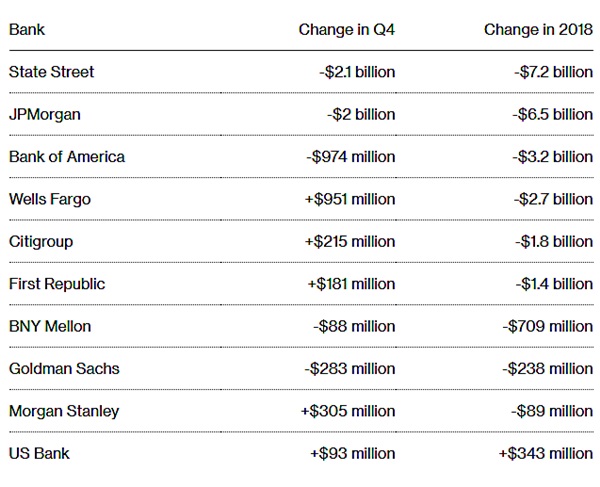The image size is (600, 487).
Task: Click the Change in 2018 column header
Action: click(538, 30)
